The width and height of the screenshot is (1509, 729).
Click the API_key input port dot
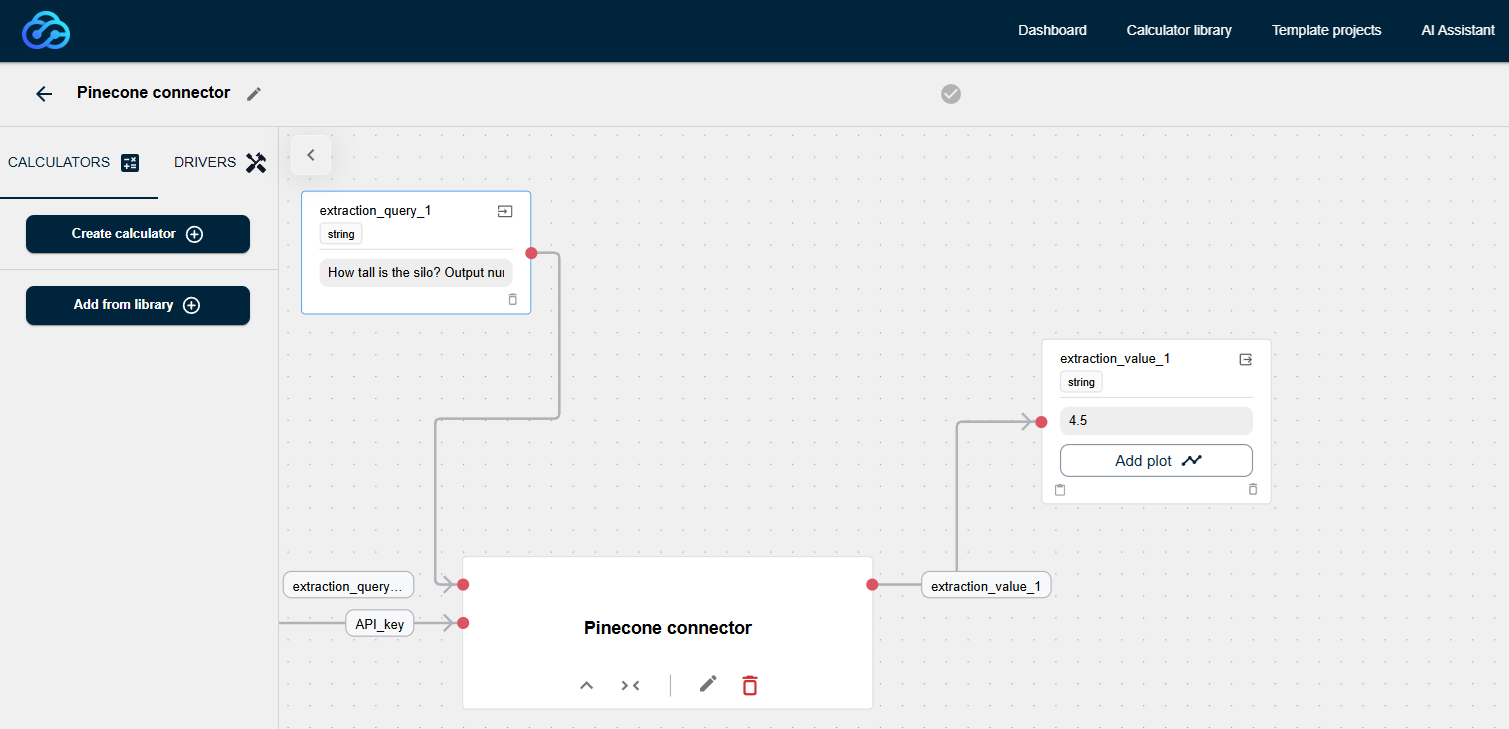pos(463,623)
